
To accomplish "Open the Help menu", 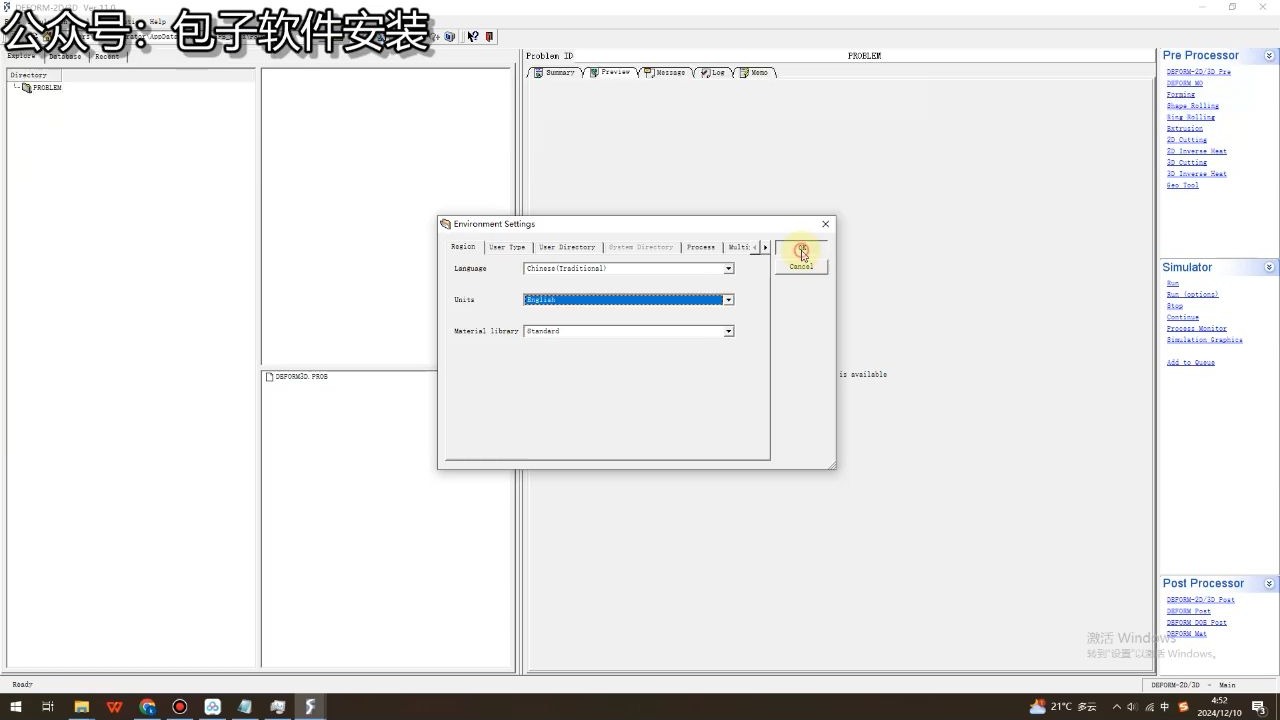I will point(158,21).
